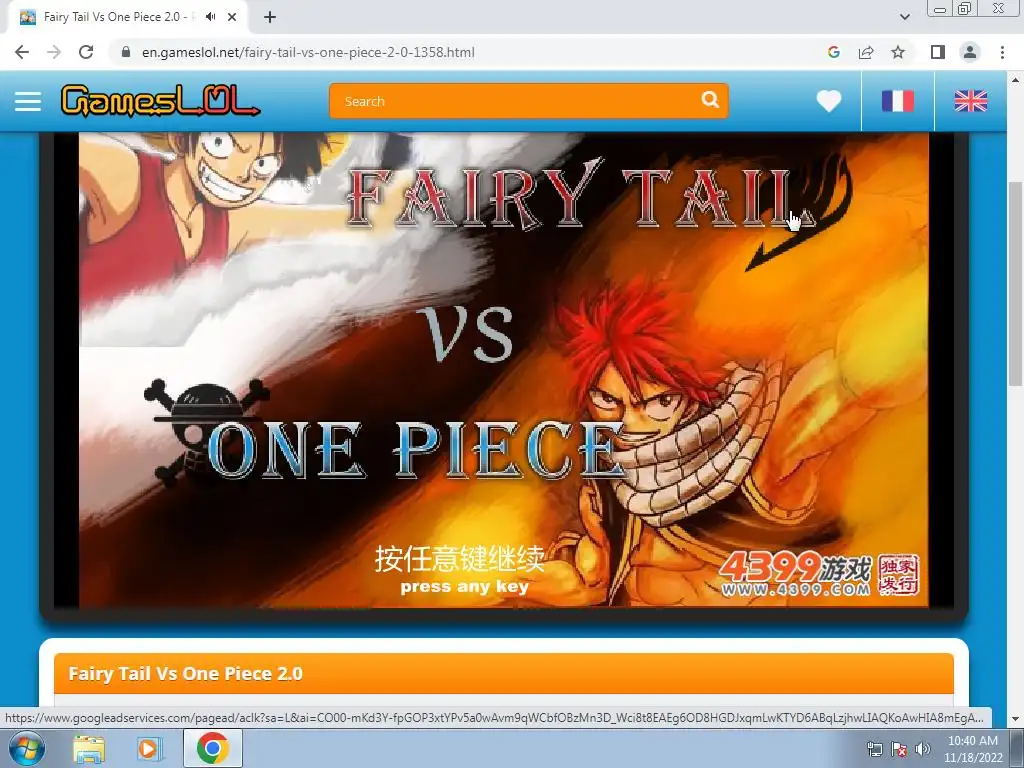1024x768 pixels.
Task: Click the network tray icon
Action: click(x=874, y=749)
